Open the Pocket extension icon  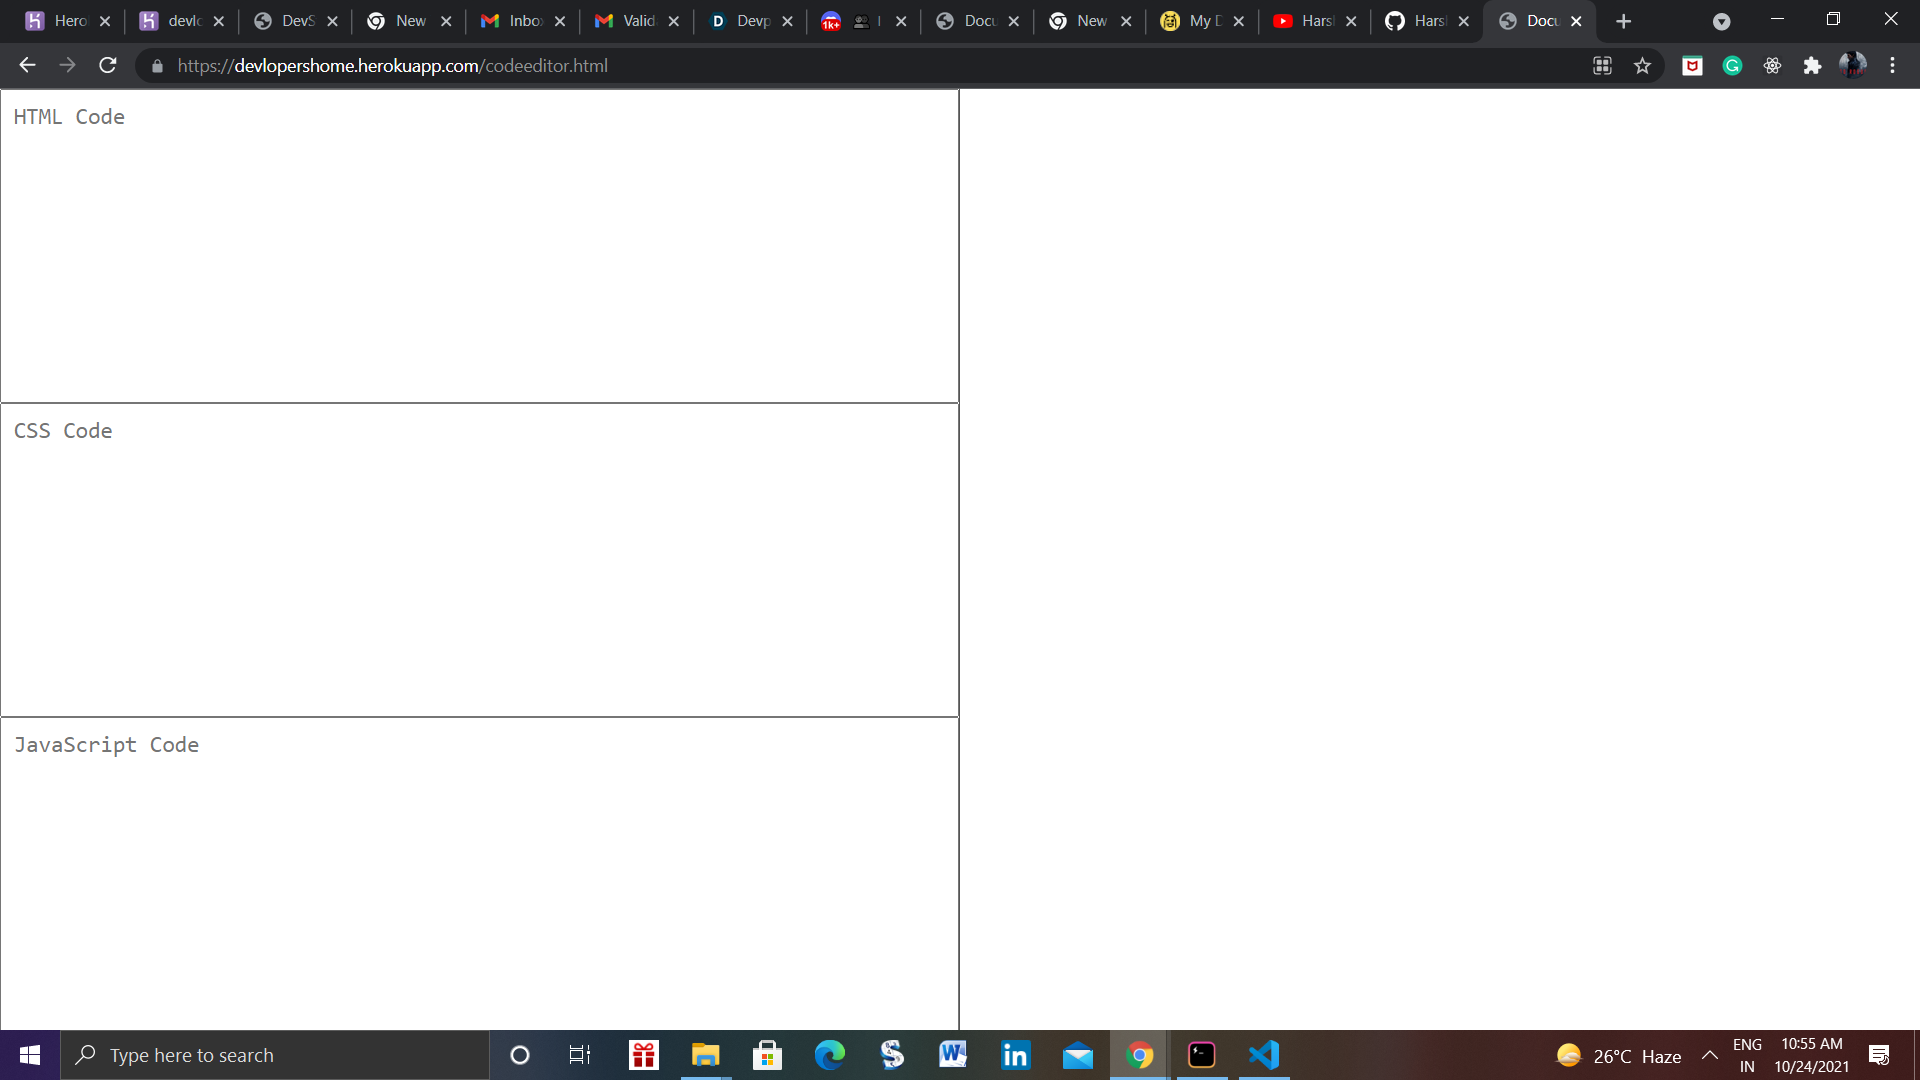point(1692,66)
